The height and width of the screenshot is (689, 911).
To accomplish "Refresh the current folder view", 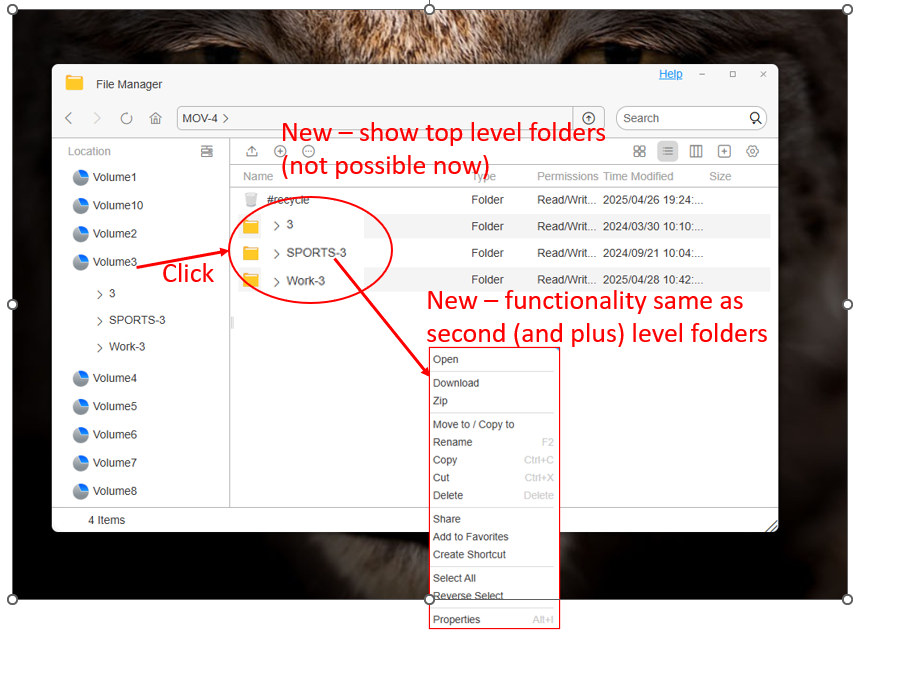I will point(126,119).
